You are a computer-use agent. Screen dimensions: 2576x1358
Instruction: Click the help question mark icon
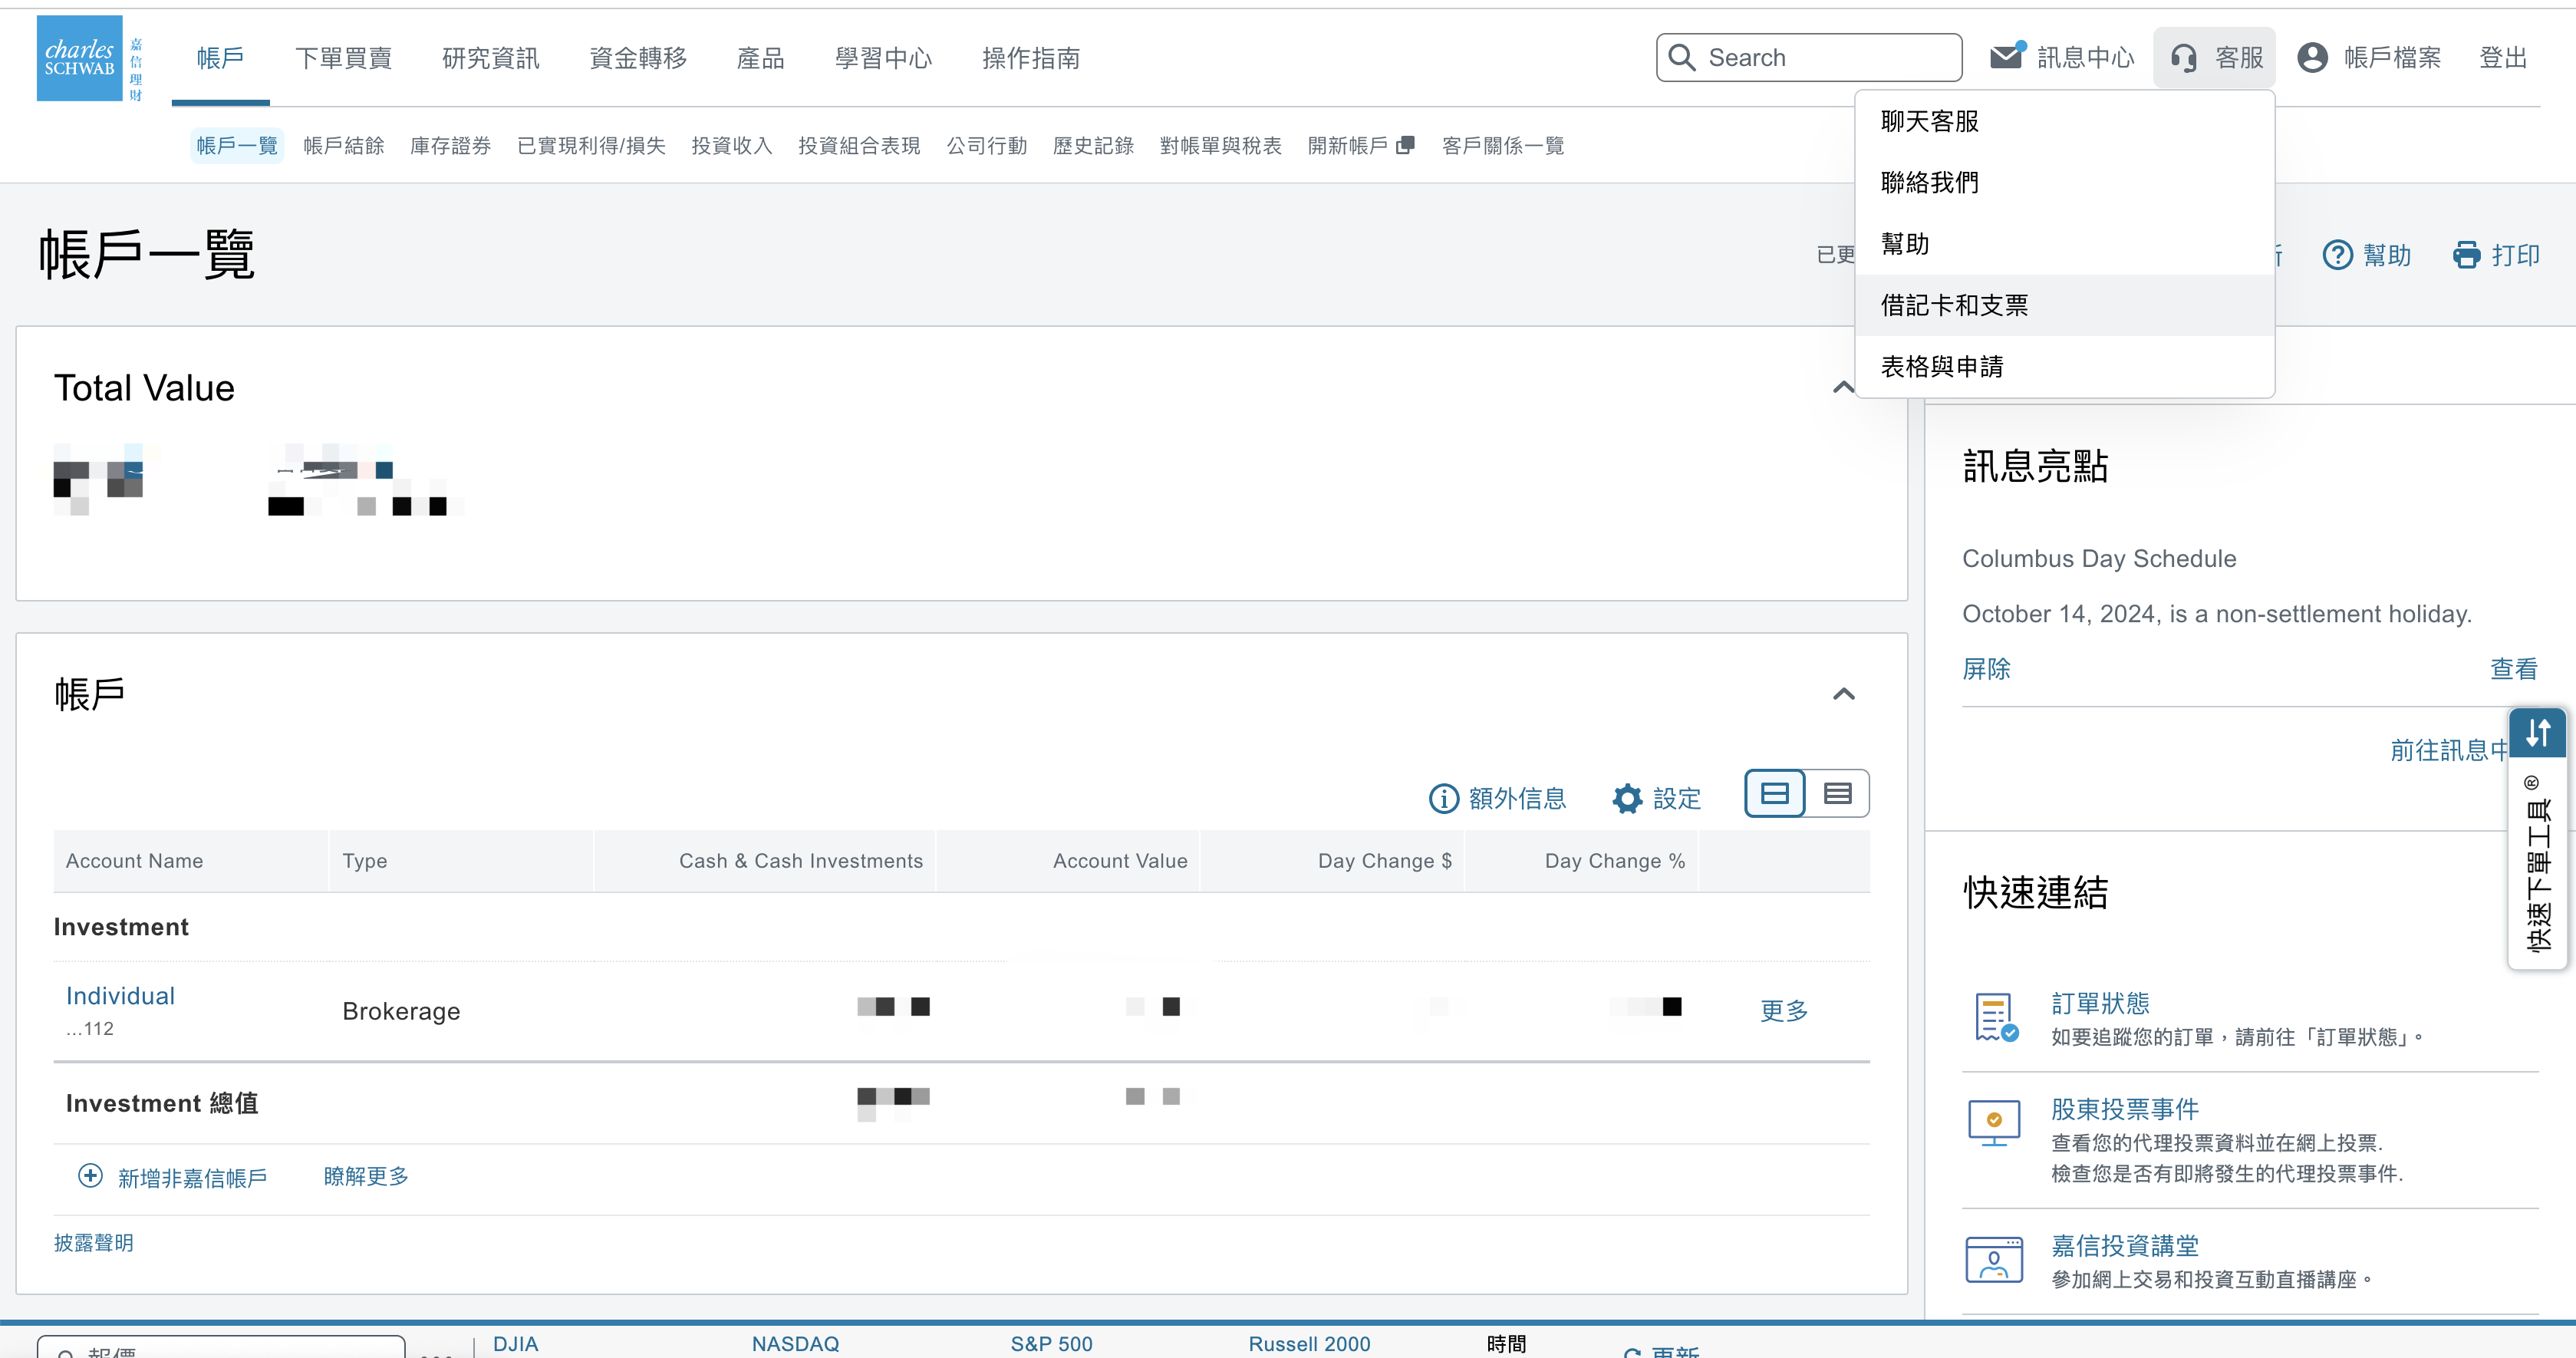2337,255
